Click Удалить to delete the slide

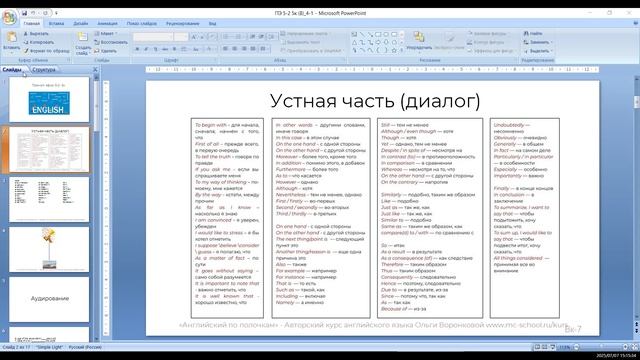point(106,51)
